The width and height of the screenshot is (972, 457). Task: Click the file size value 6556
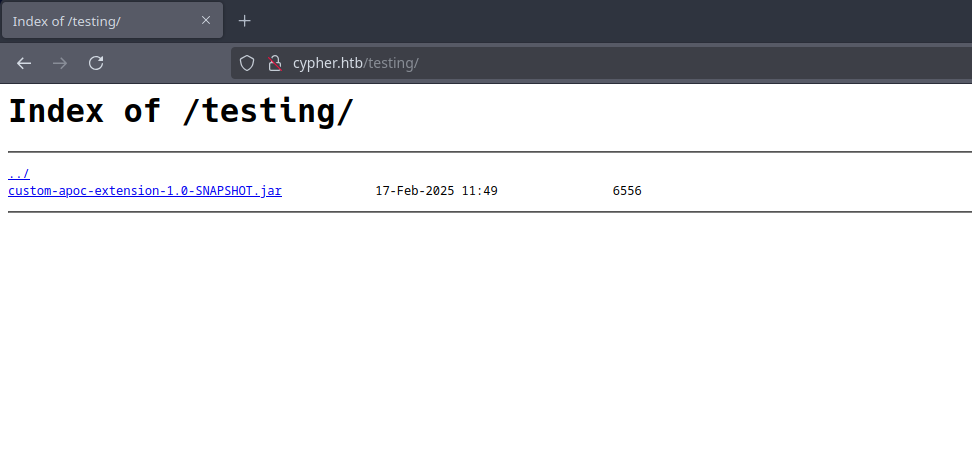click(x=627, y=190)
